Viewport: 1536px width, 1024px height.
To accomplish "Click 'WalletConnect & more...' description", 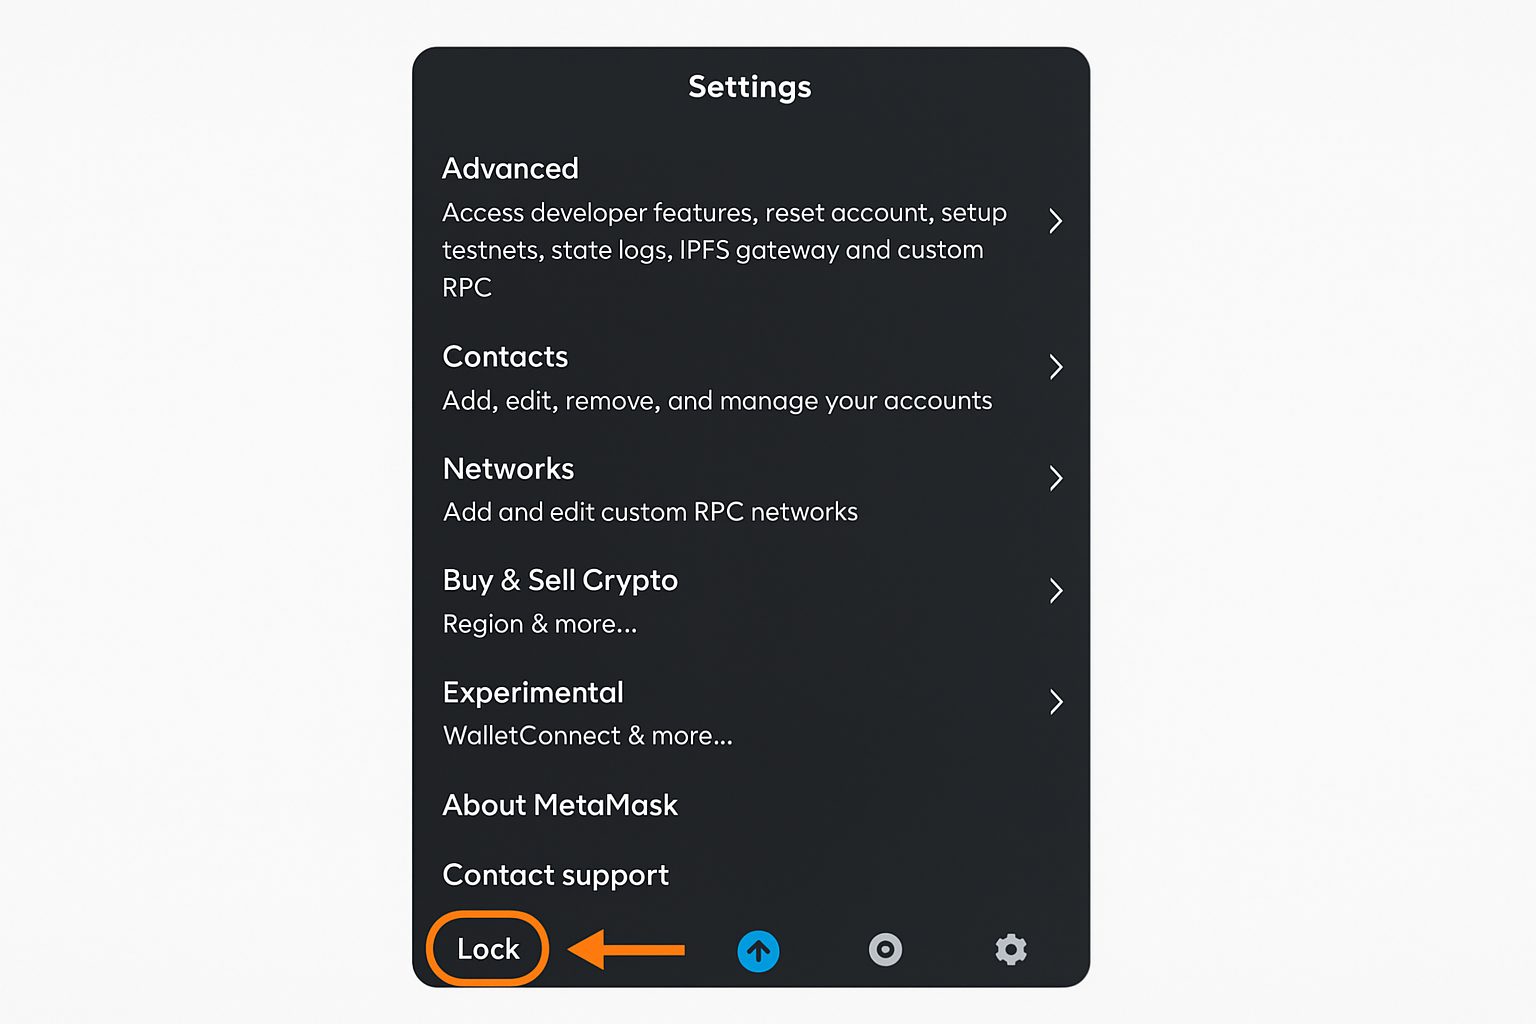I will point(587,736).
